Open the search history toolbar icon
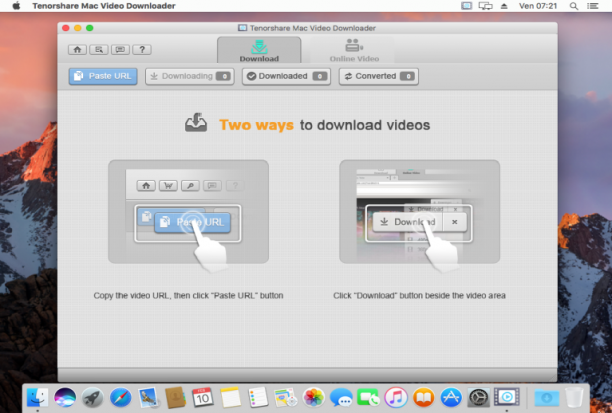The width and height of the screenshot is (612, 413). point(99,50)
